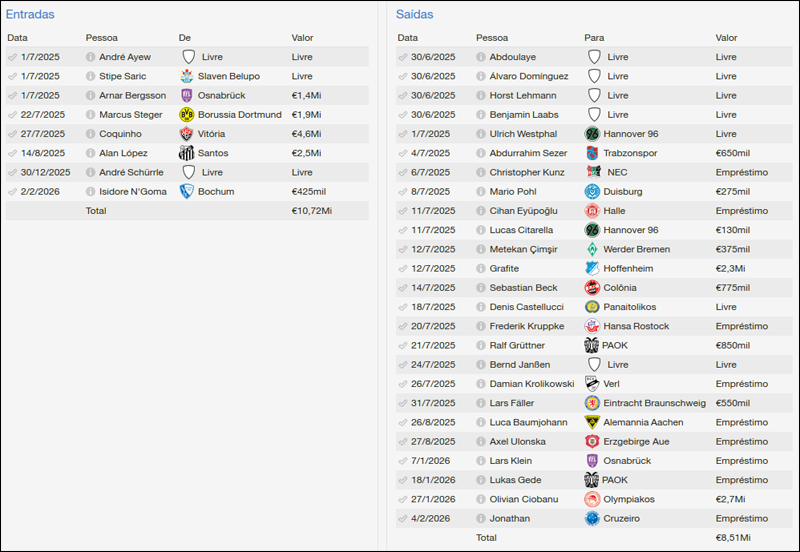This screenshot has width=800, height=552.
Task: Click the Borussia Dortmund club badge
Action: pyautogui.click(x=186, y=115)
